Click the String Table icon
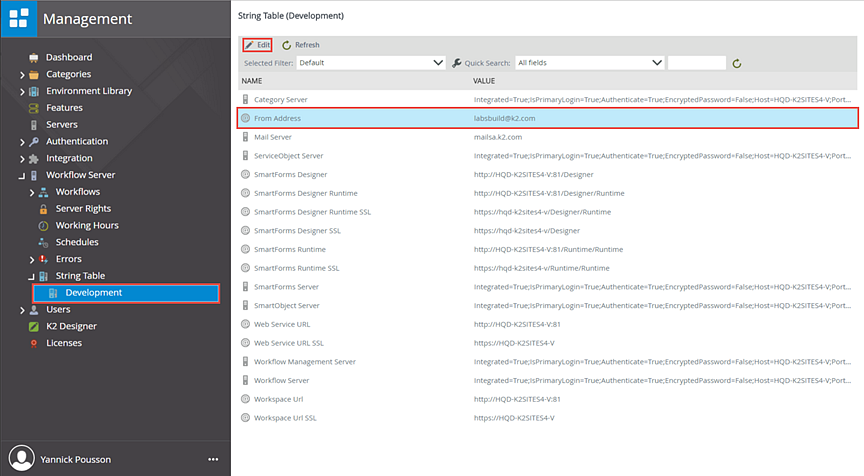 44,276
